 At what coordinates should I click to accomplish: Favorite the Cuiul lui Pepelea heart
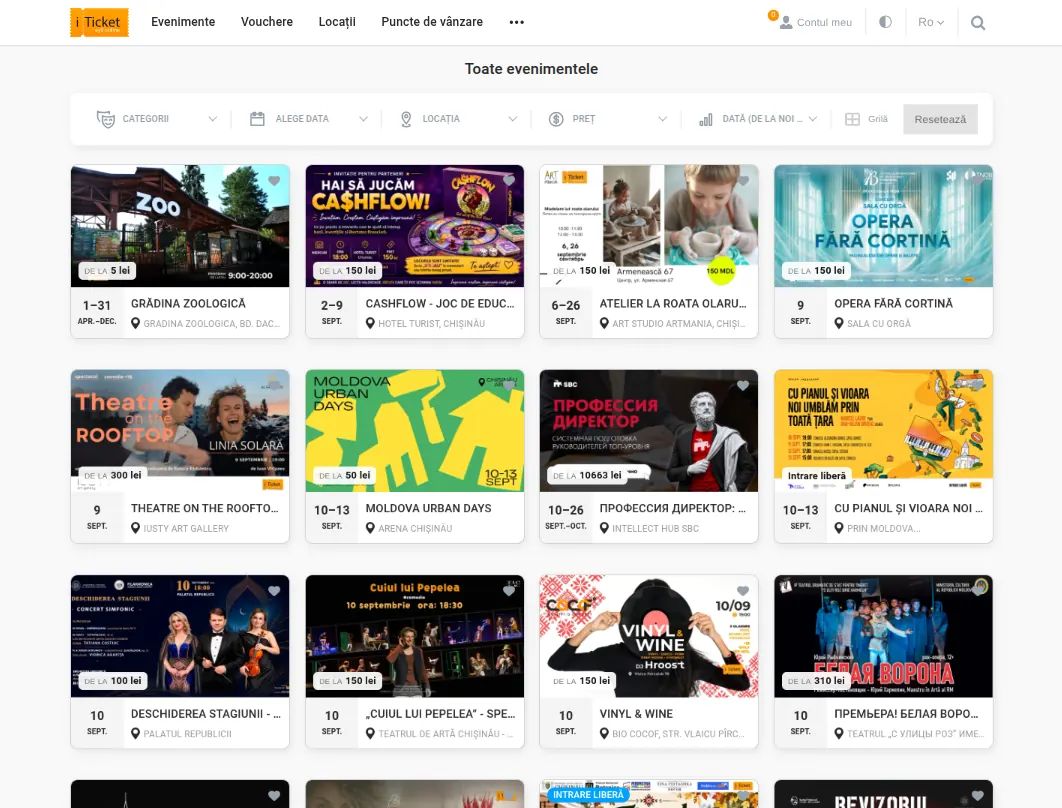point(509,591)
